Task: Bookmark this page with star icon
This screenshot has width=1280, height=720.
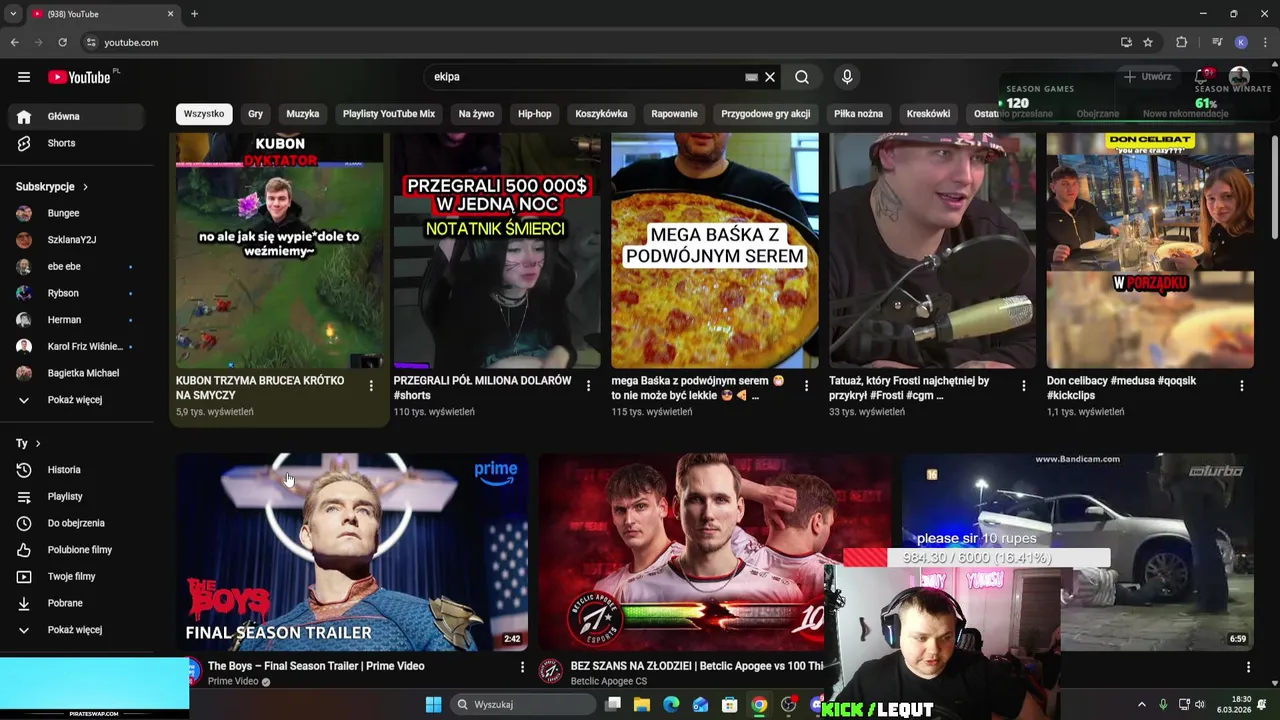Action: [x=1148, y=42]
